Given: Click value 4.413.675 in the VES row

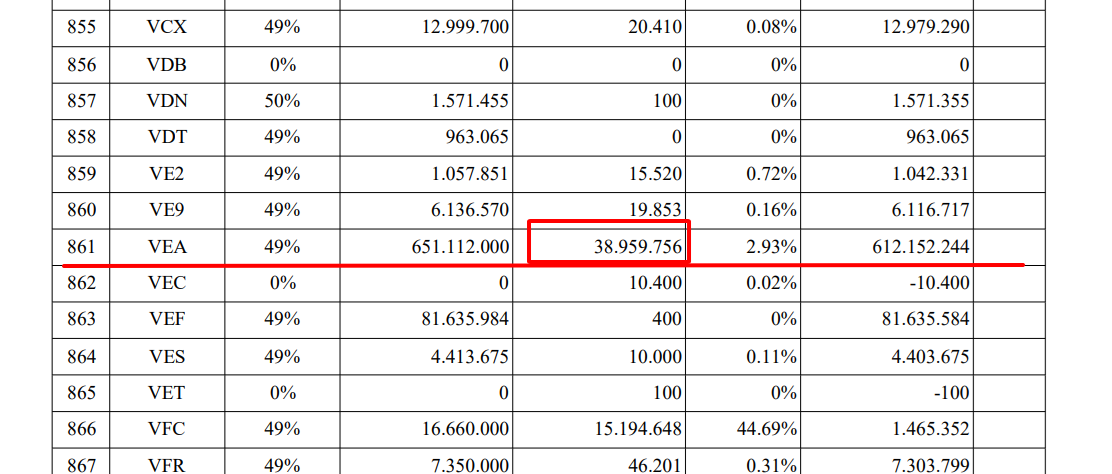Looking at the screenshot, I should tap(467, 356).
